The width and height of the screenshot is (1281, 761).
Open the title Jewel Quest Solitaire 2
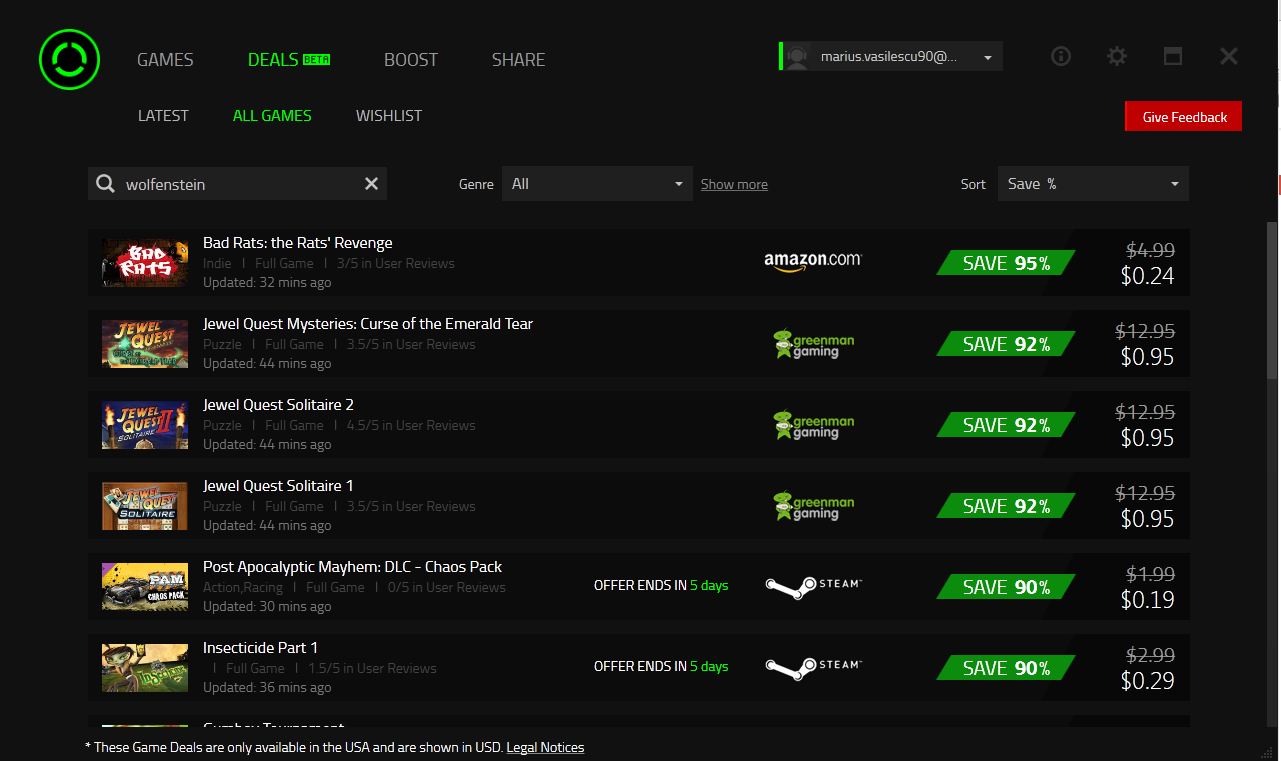tap(278, 405)
